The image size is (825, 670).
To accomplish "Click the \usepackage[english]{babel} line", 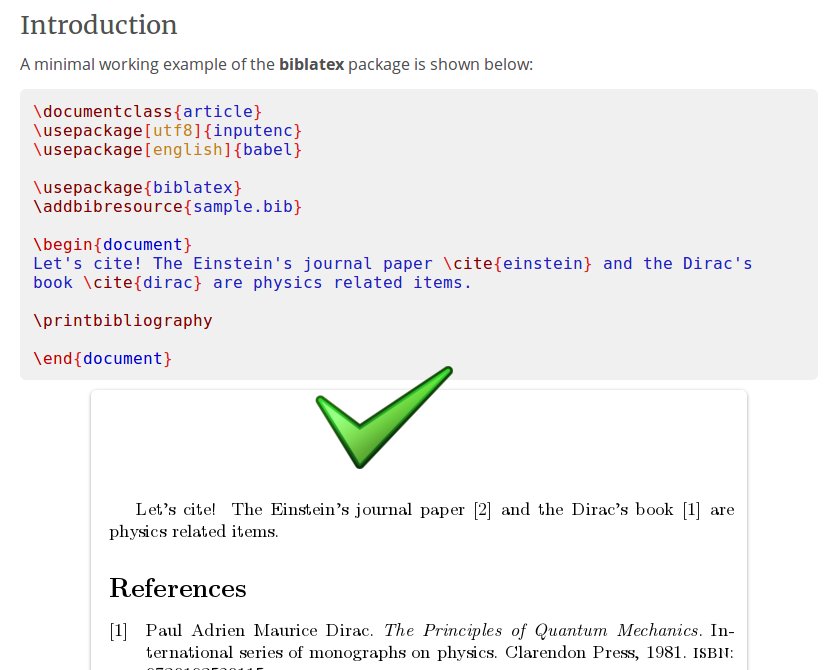I will click(167, 149).
